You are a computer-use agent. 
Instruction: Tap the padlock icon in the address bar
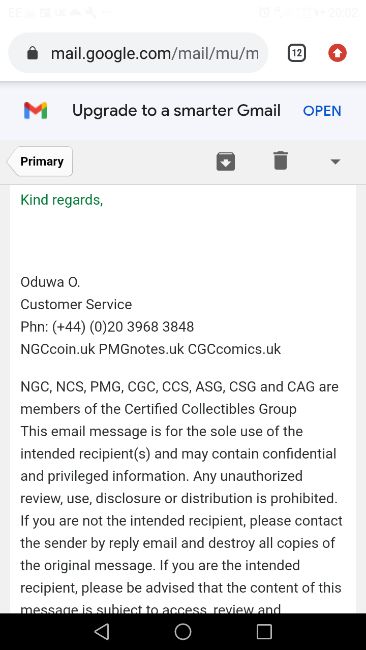click(x=32, y=53)
